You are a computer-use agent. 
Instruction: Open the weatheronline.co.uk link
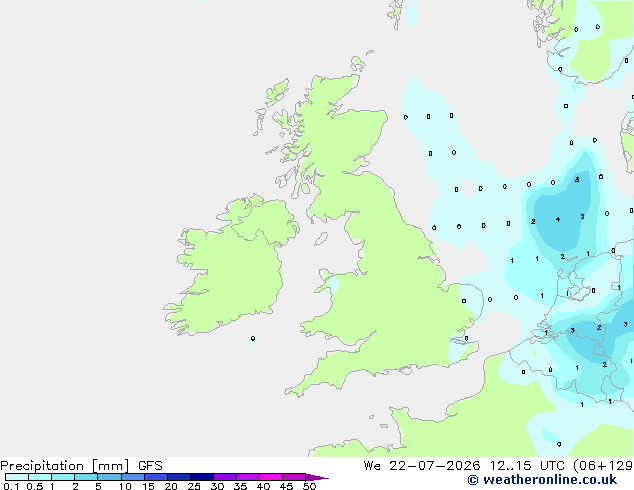(x=542, y=480)
